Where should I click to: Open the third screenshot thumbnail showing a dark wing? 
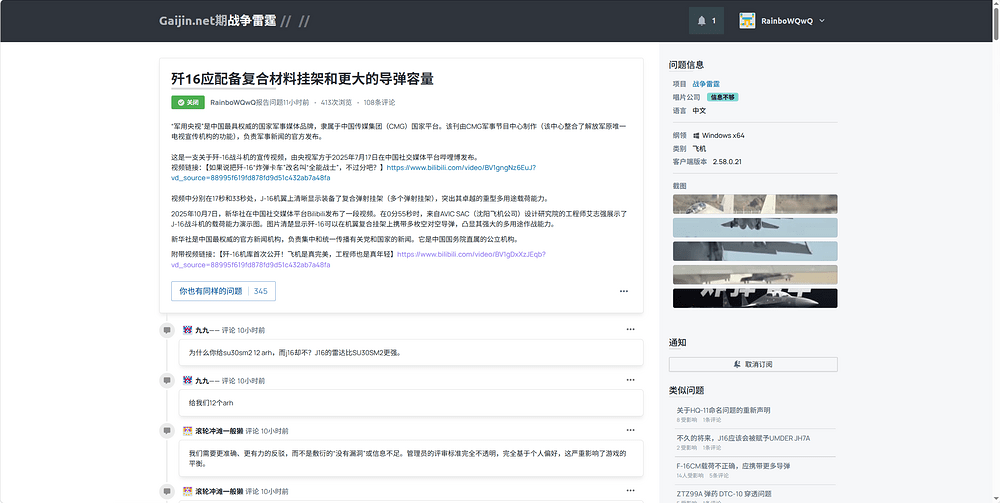click(x=755, y=251)
